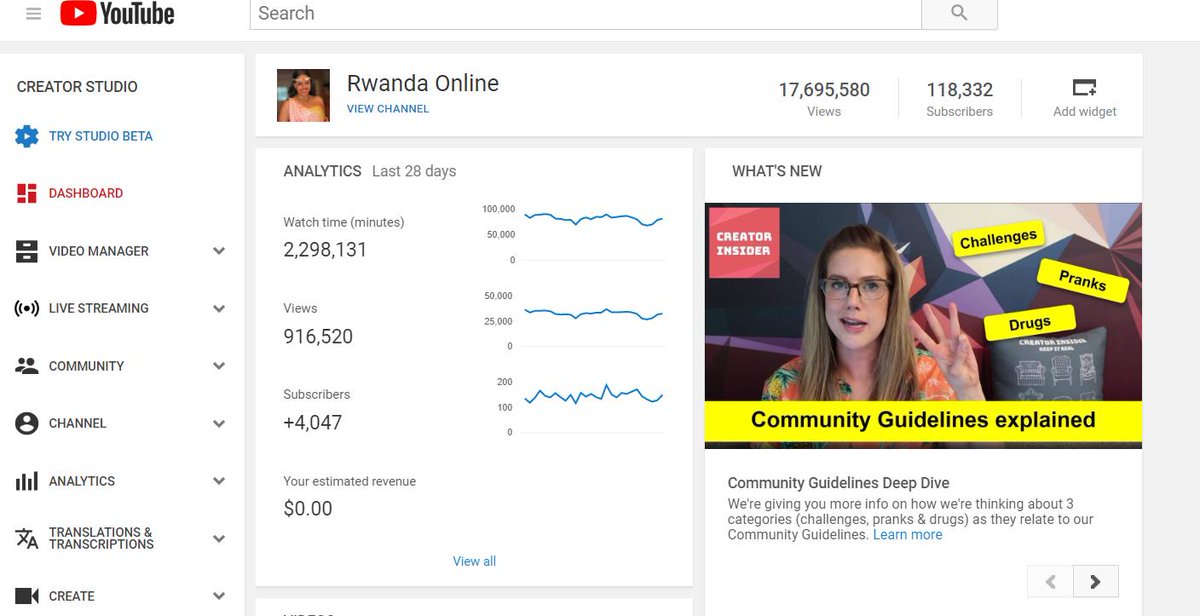Click the Community people icon
The image size is (1200, 616).
click(x=27, y=366)
